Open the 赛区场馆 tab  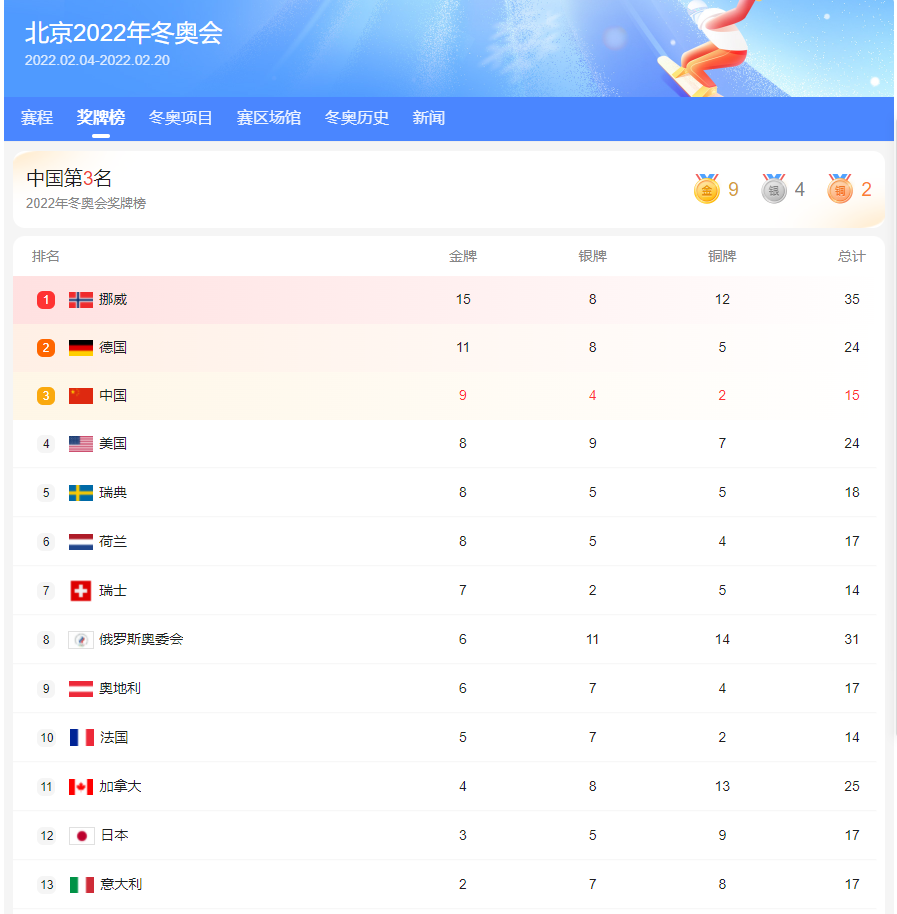[x=269, y=118]
